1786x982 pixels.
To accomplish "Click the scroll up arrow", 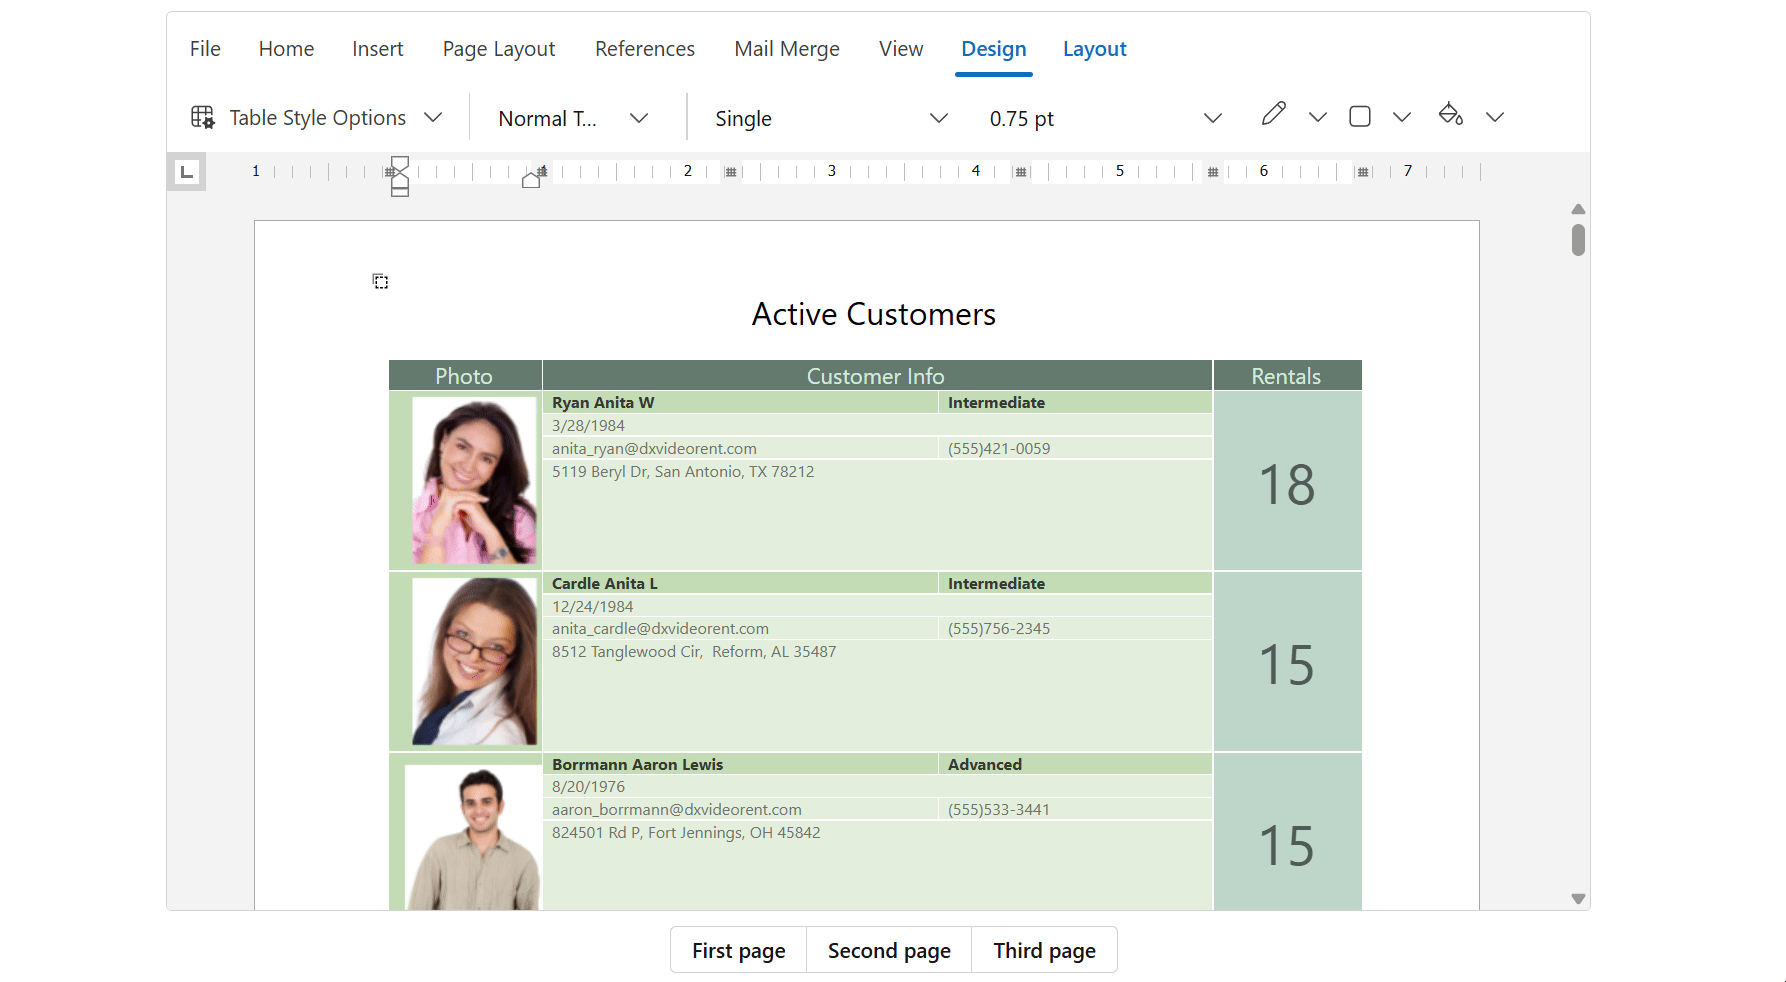I will pyautogui.click(x=1578, y=209).
